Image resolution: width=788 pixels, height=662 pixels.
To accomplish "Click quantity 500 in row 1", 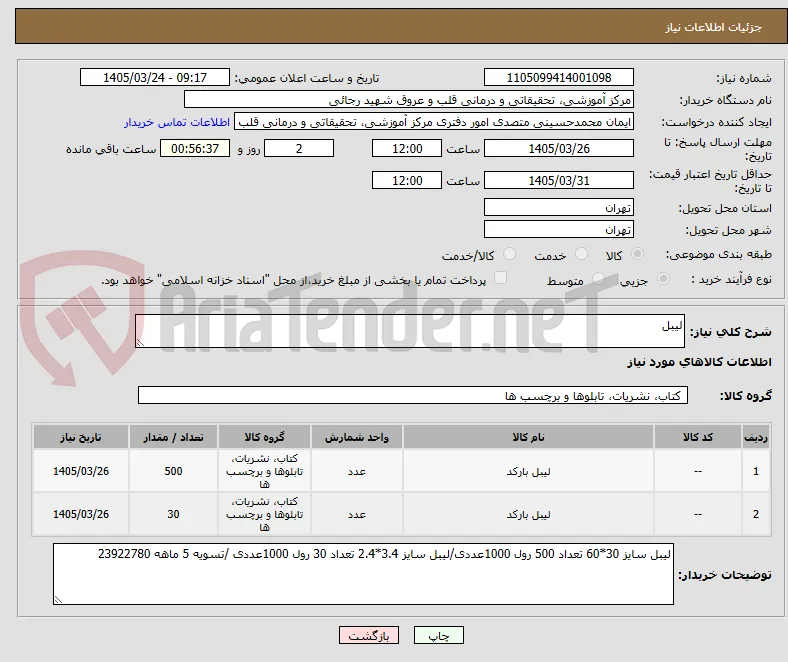I will click(x=173, y=471).
